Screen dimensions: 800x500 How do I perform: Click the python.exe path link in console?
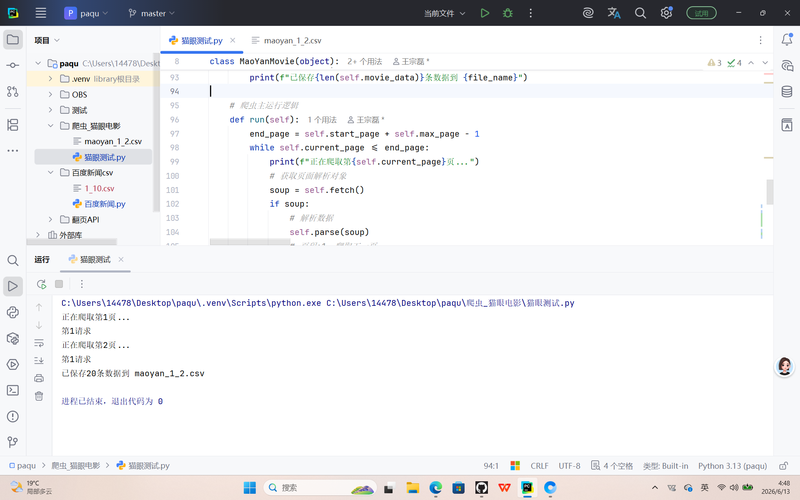click(191, 303)
